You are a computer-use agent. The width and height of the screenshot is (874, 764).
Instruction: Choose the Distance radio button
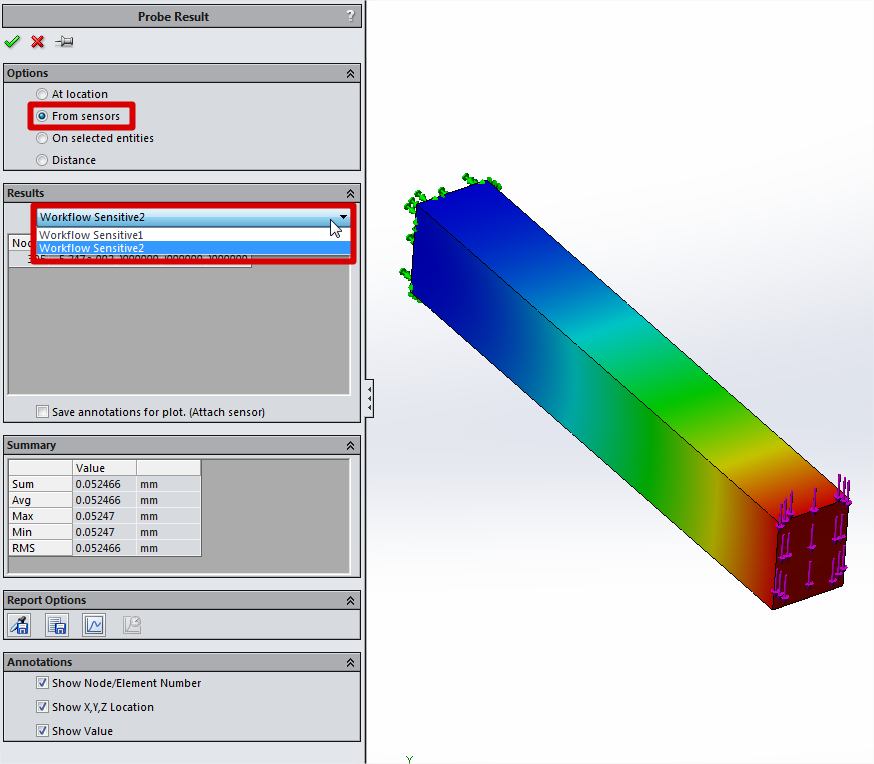click(x=42, y=160)
